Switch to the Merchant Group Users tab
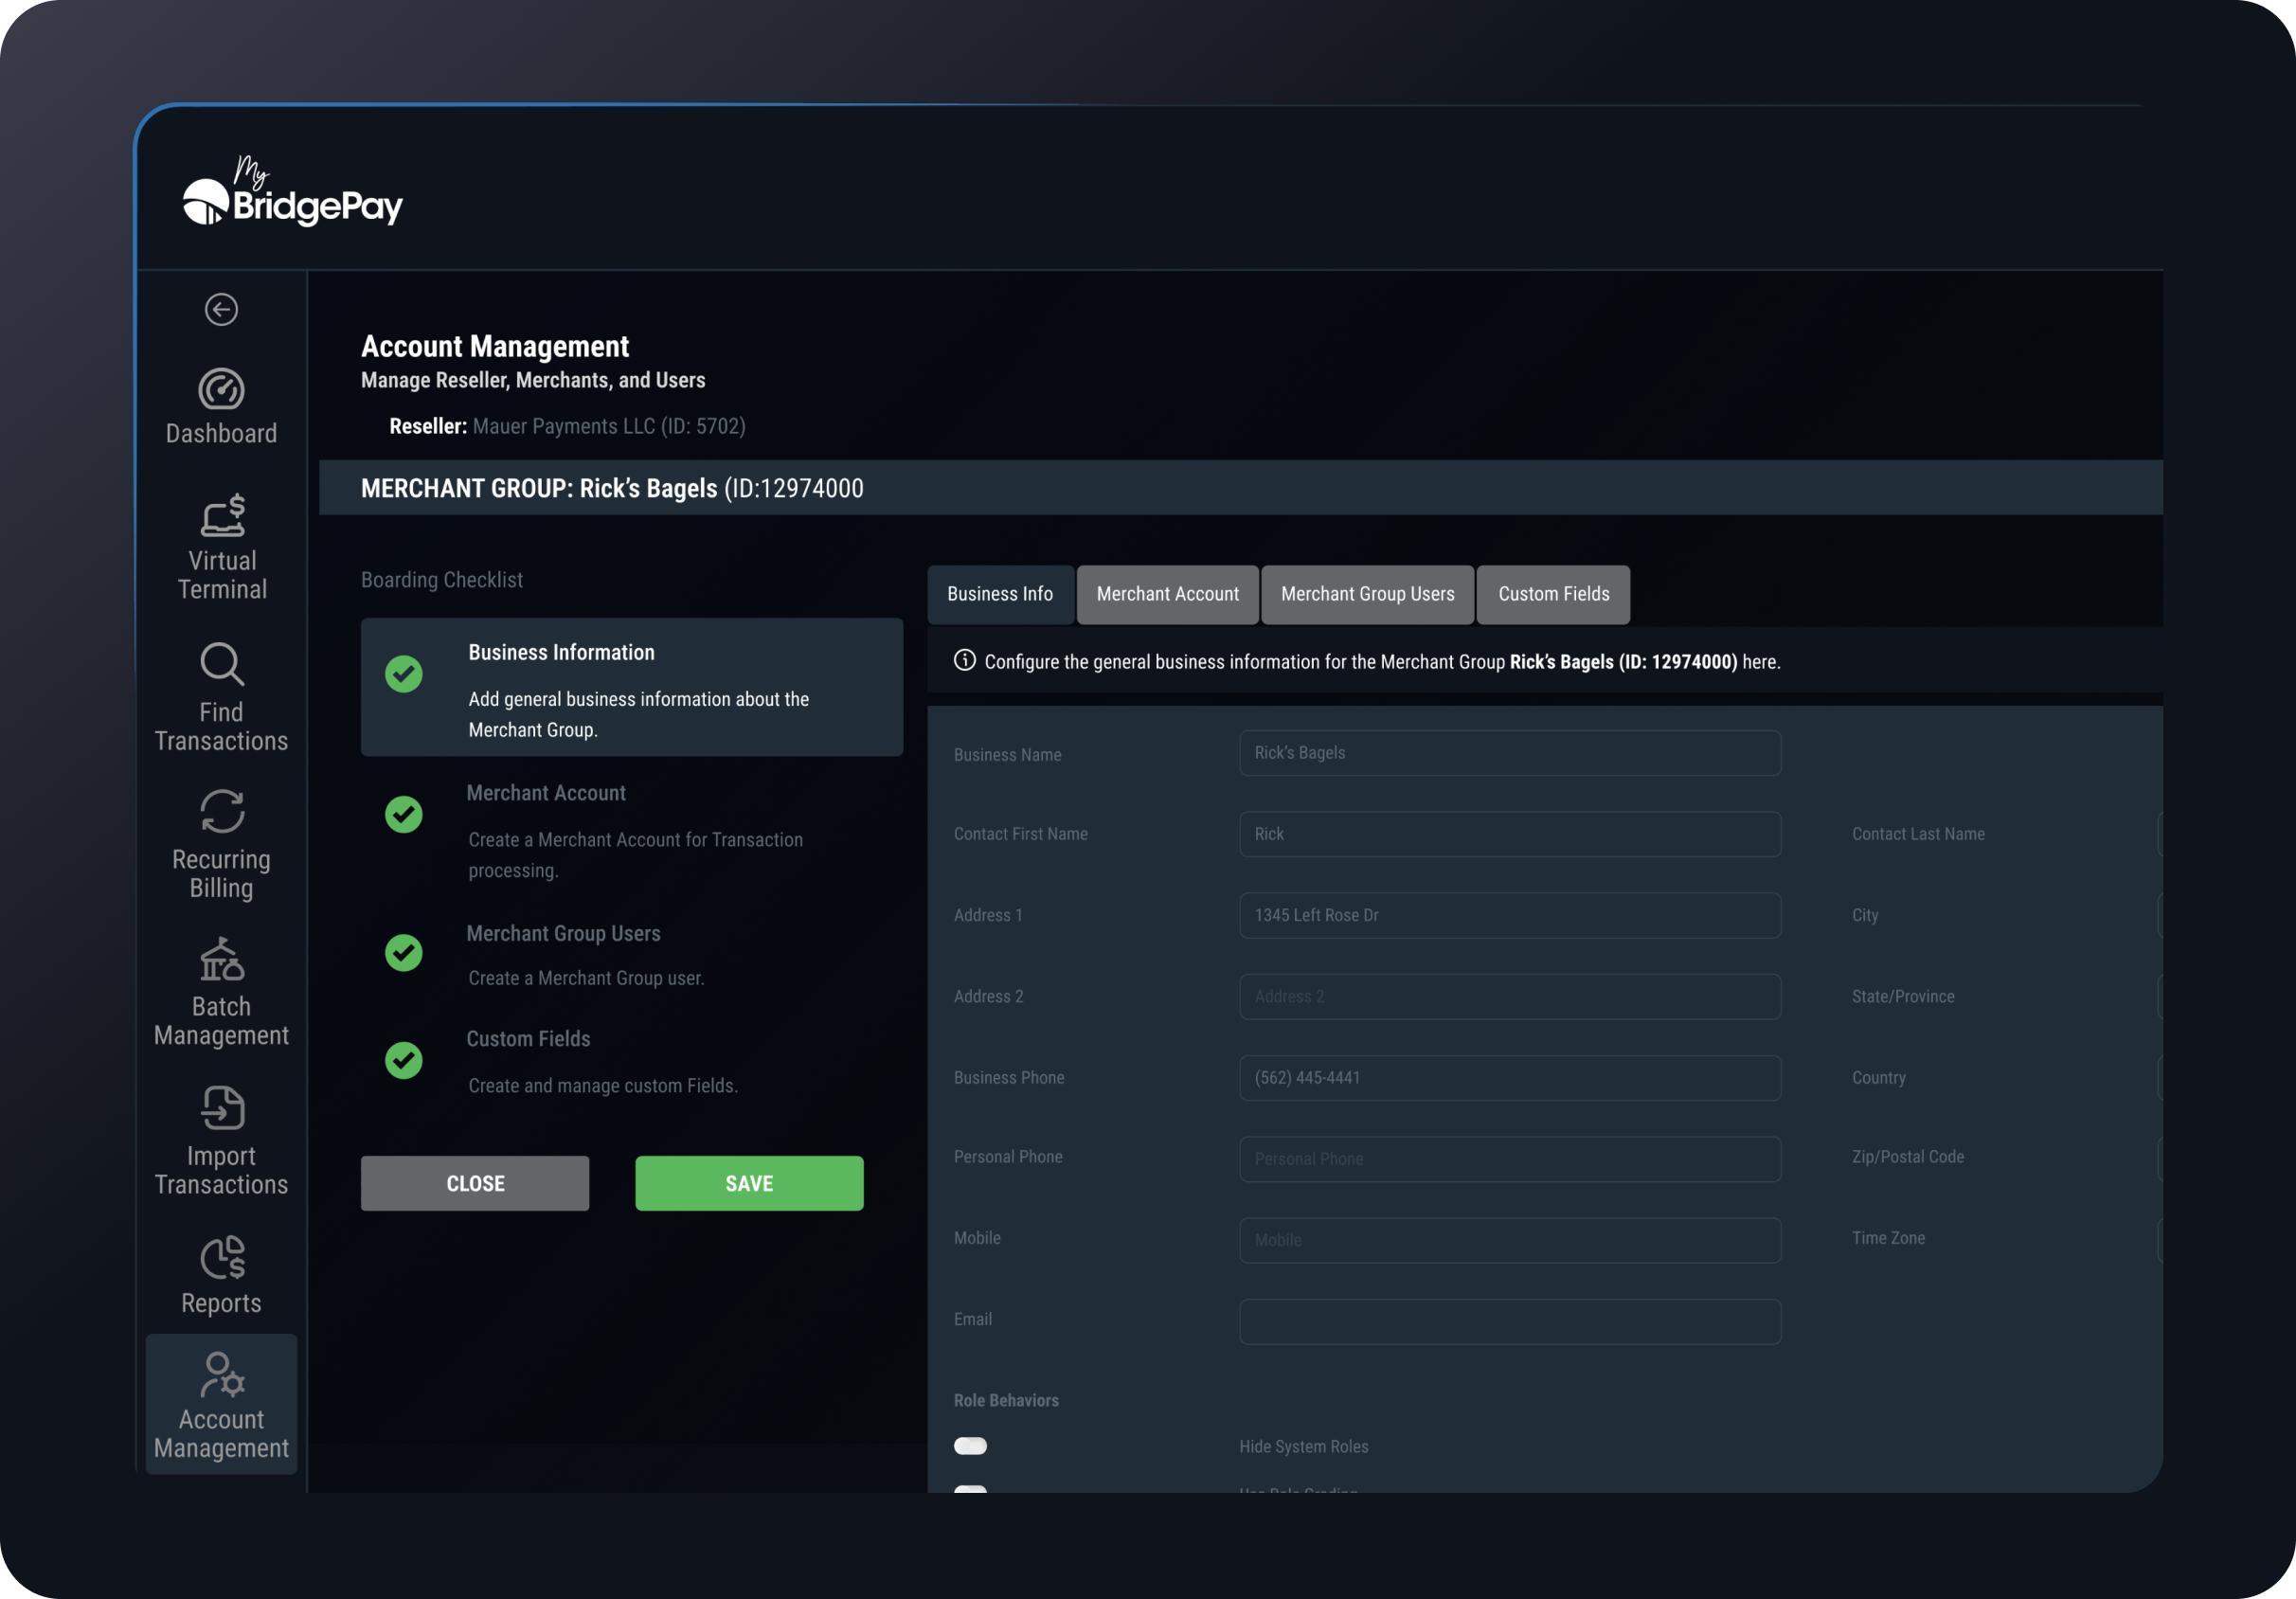 click(x=1367, y=594)
